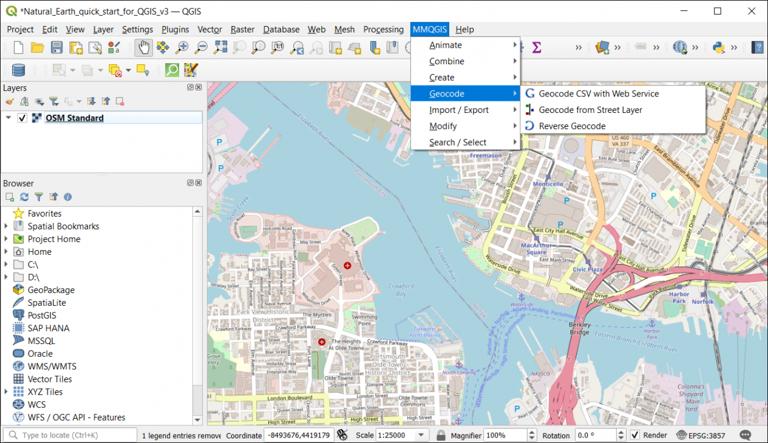Open the Layer Styling paintbrush in Layers panel
This screenshot has height=443, width=768.
click(9, 101)
